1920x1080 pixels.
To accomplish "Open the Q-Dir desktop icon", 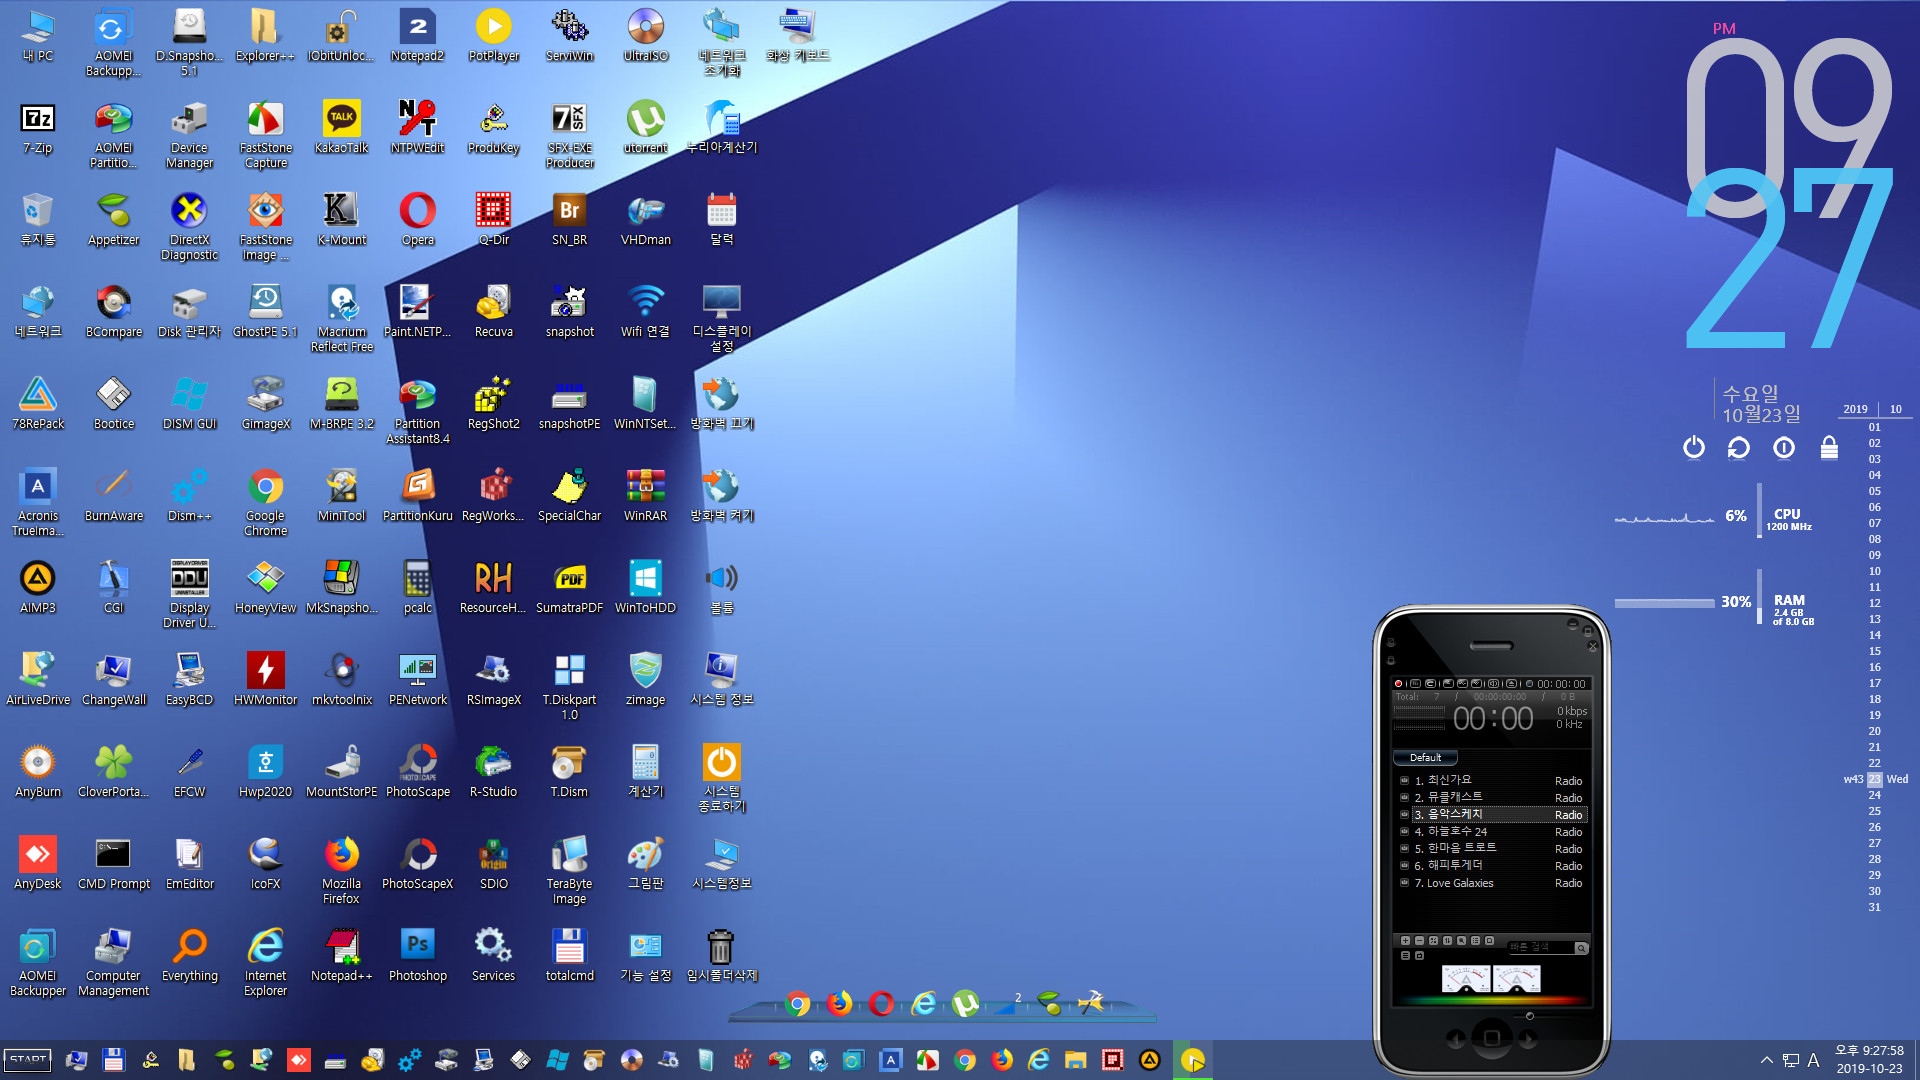I will 493,220.
